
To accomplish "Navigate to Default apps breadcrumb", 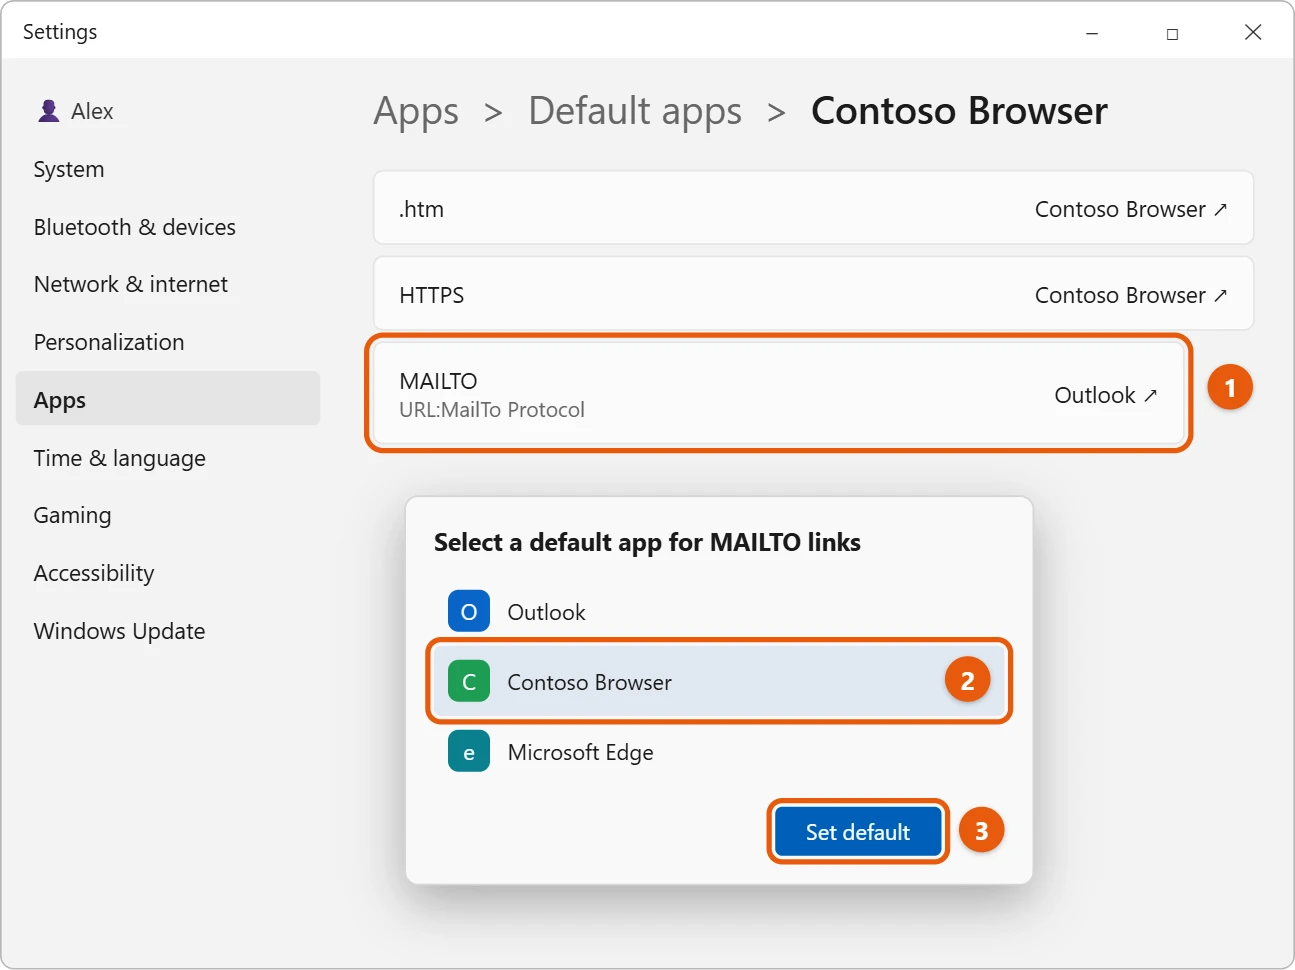I will [x=635, y=111].
